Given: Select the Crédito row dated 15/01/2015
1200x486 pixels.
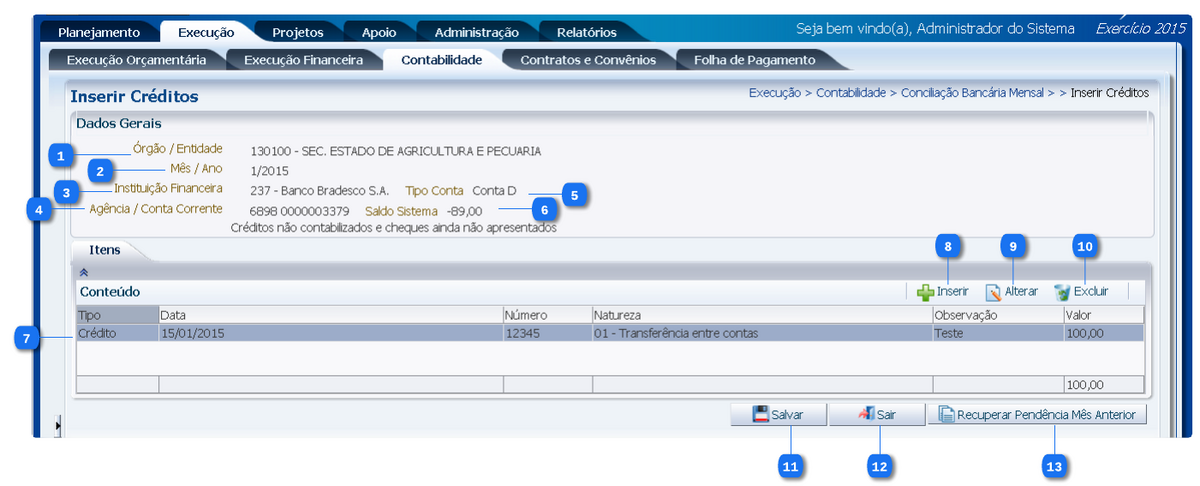Looking at the screenshot, I should point(330,334).
